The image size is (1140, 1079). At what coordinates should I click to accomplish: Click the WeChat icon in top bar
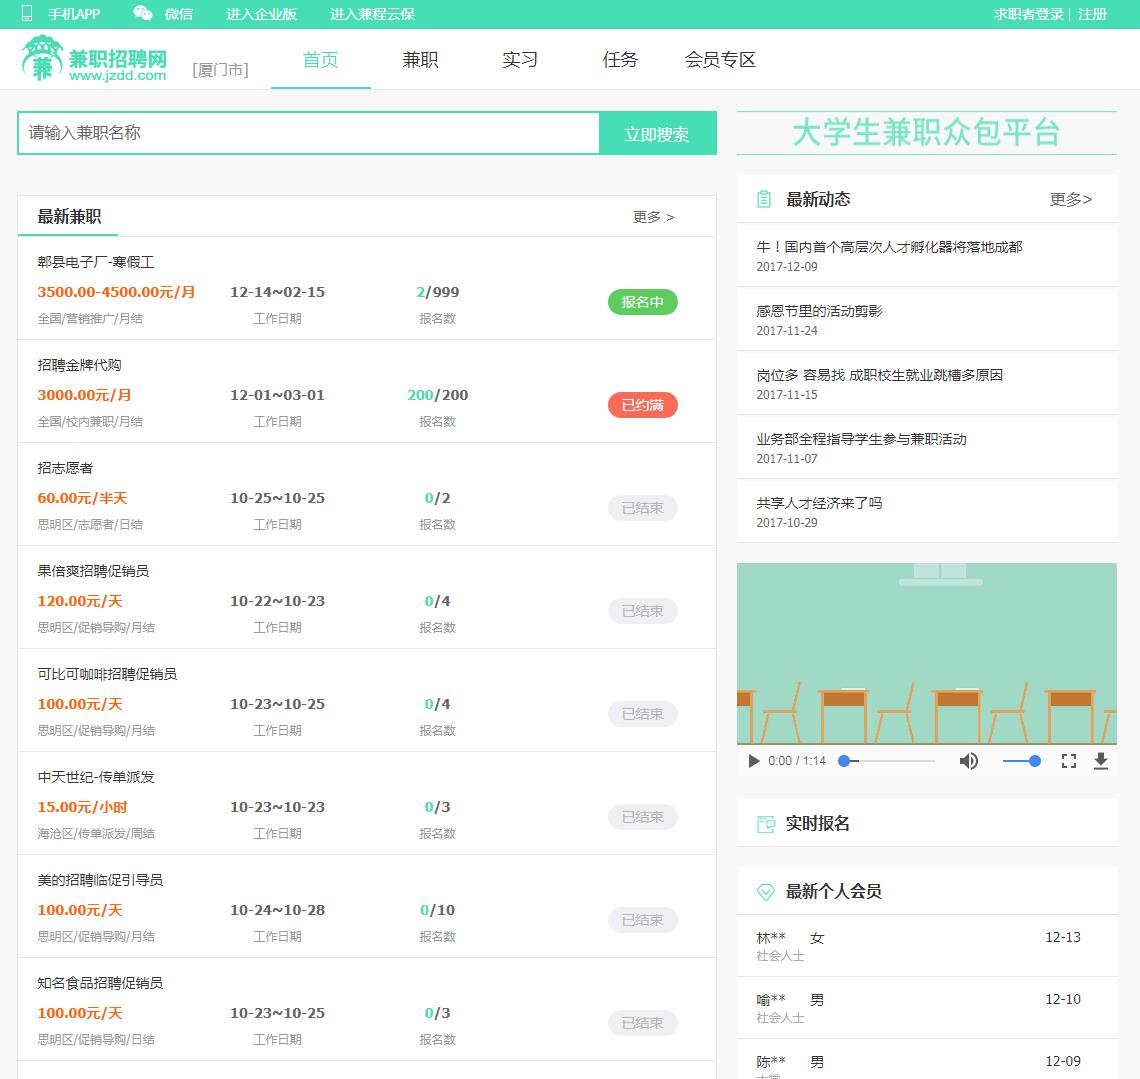point(143,14)
